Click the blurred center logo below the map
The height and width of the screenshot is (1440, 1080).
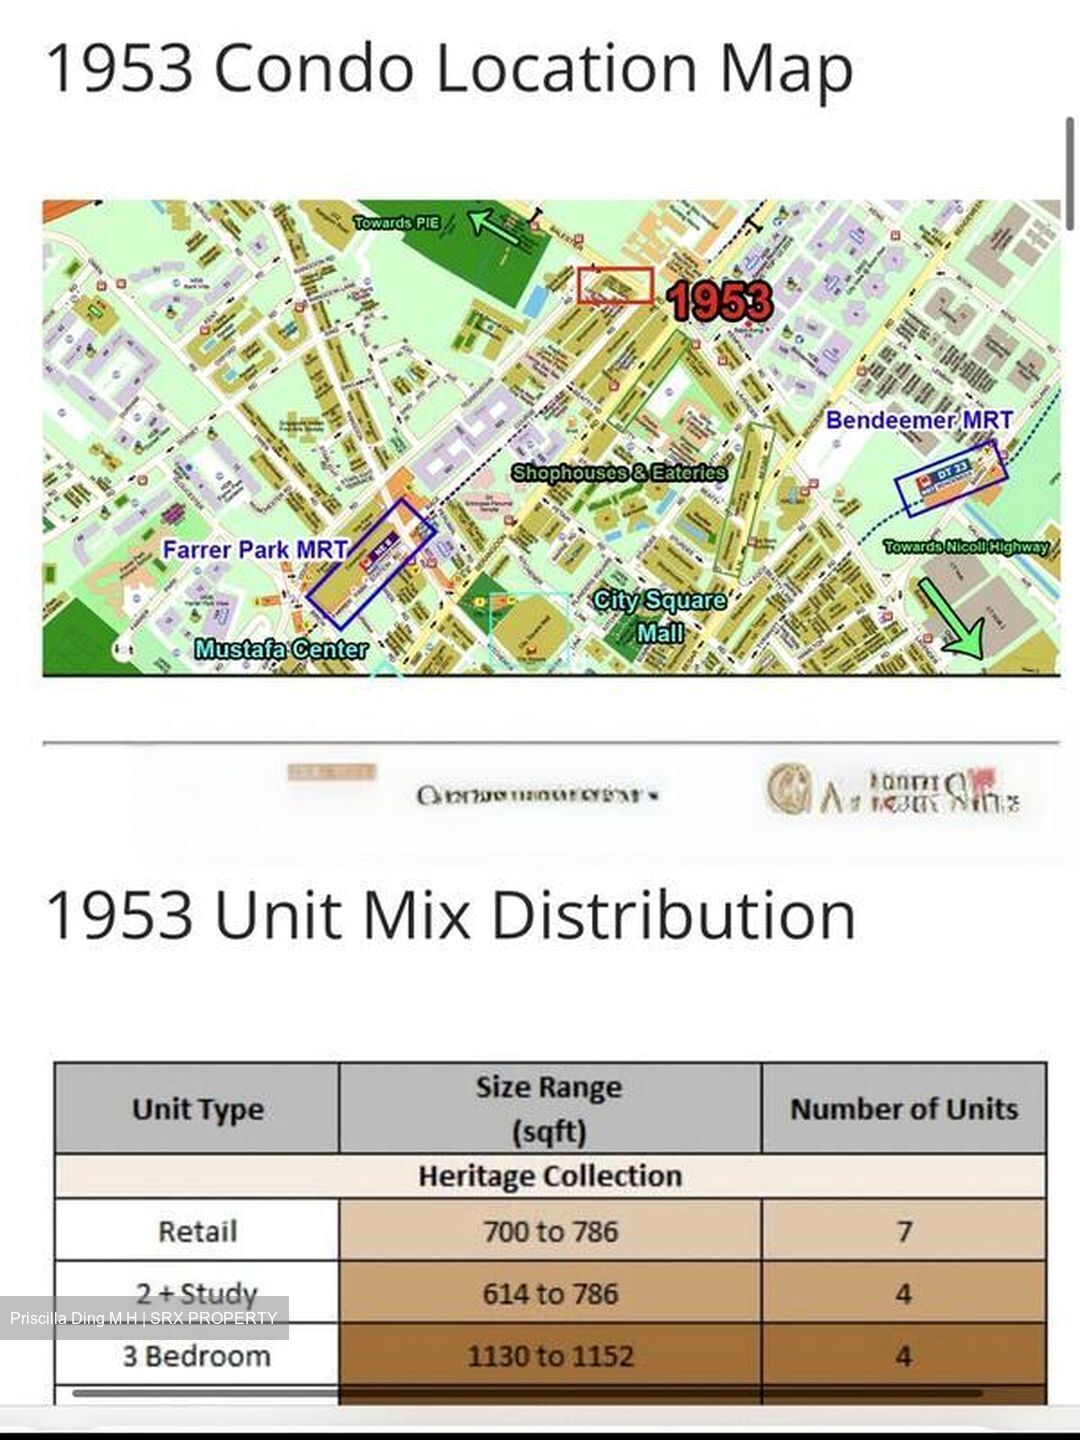[x=537, y=796]
